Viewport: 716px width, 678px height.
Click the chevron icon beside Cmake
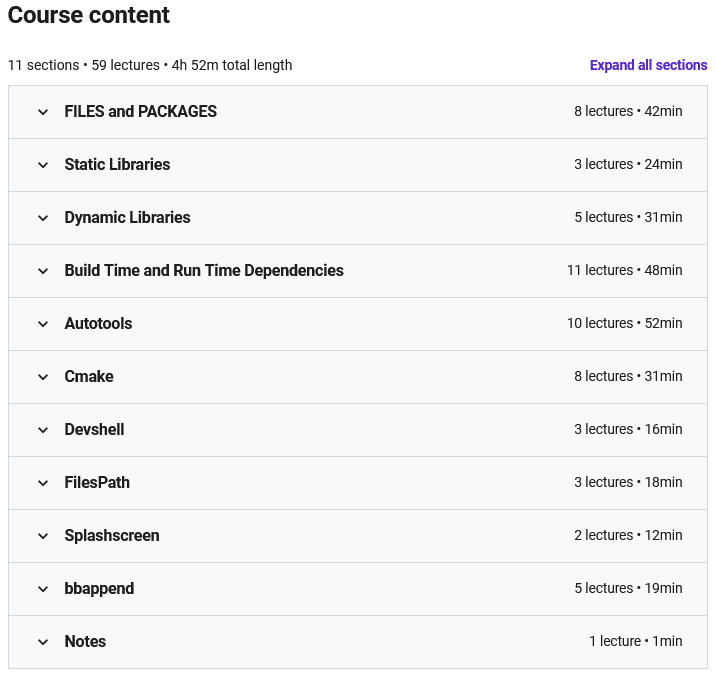click(x=43, y=377)
